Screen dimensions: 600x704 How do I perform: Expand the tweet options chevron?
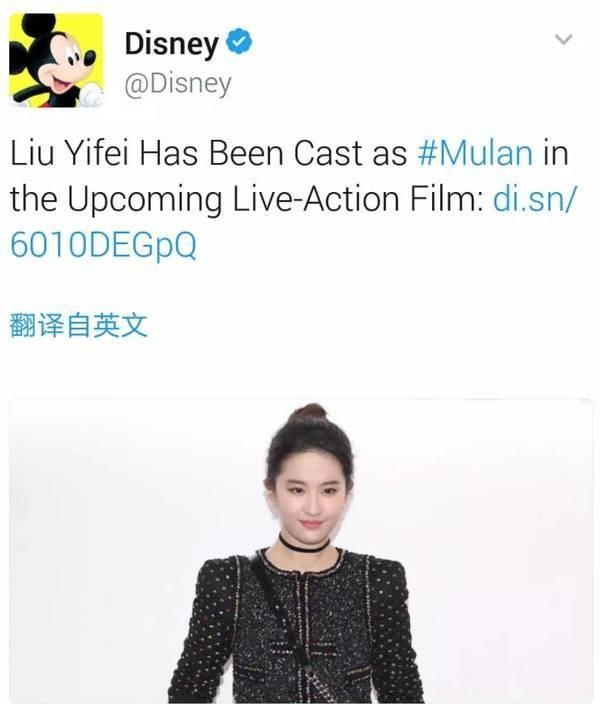[563, 40]
